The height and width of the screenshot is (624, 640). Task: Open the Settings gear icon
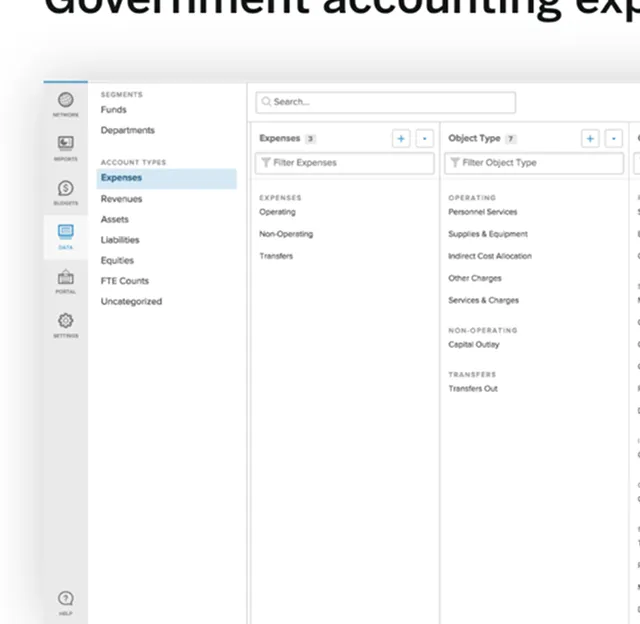pos(66,321)
